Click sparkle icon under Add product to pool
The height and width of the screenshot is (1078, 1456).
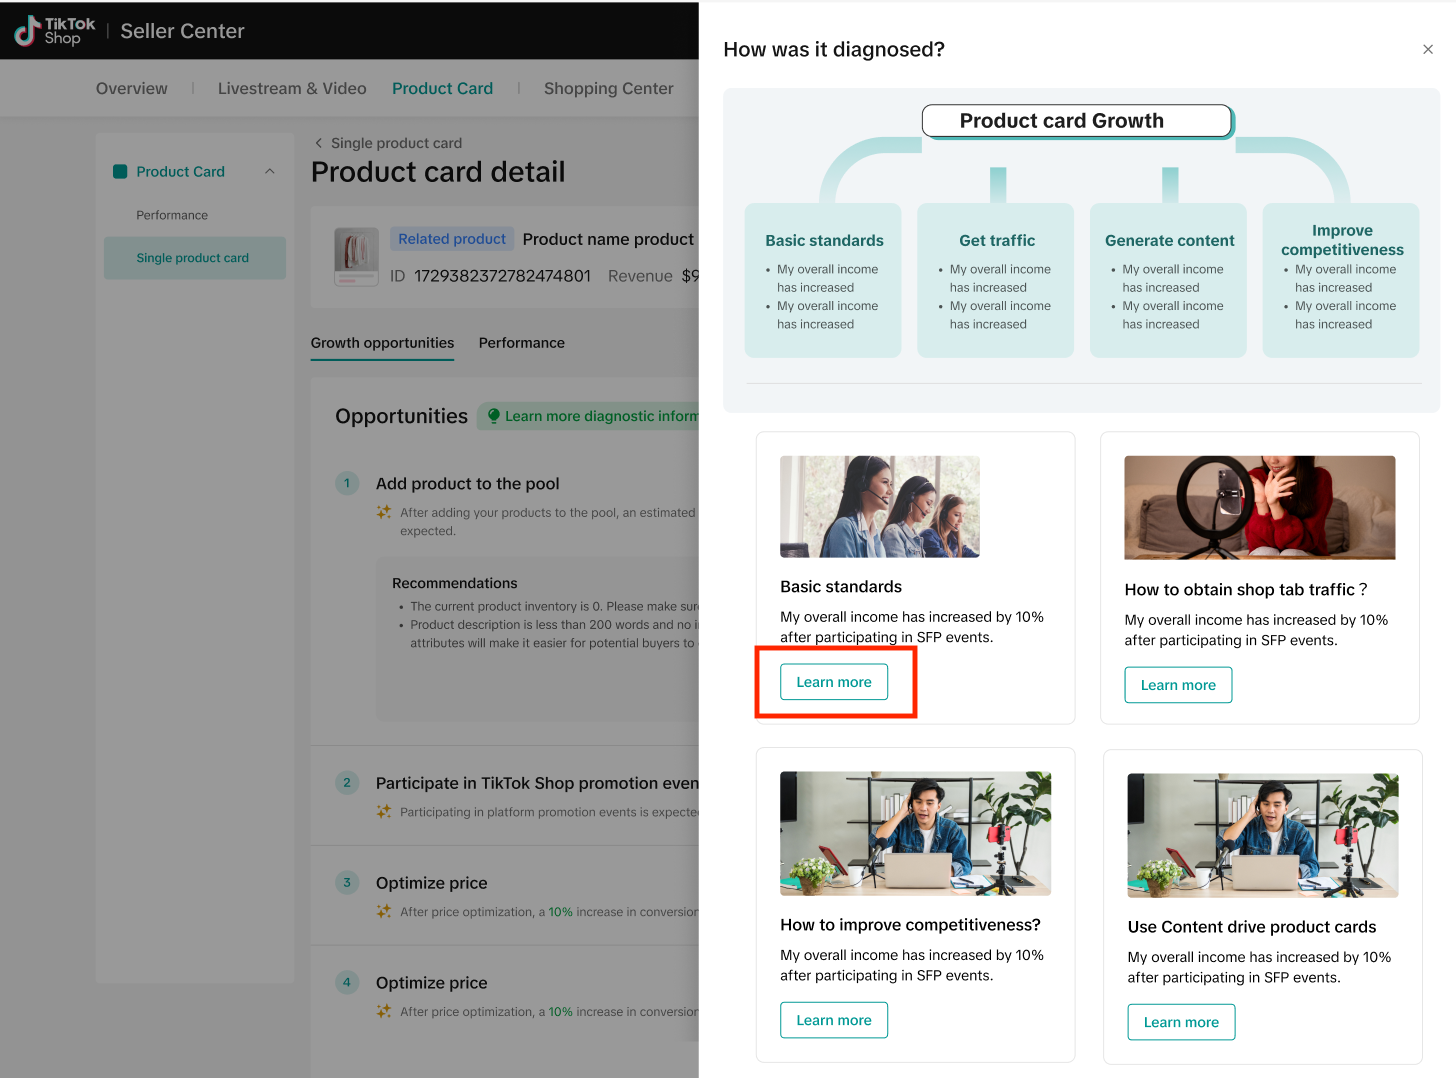click(384, 512)
